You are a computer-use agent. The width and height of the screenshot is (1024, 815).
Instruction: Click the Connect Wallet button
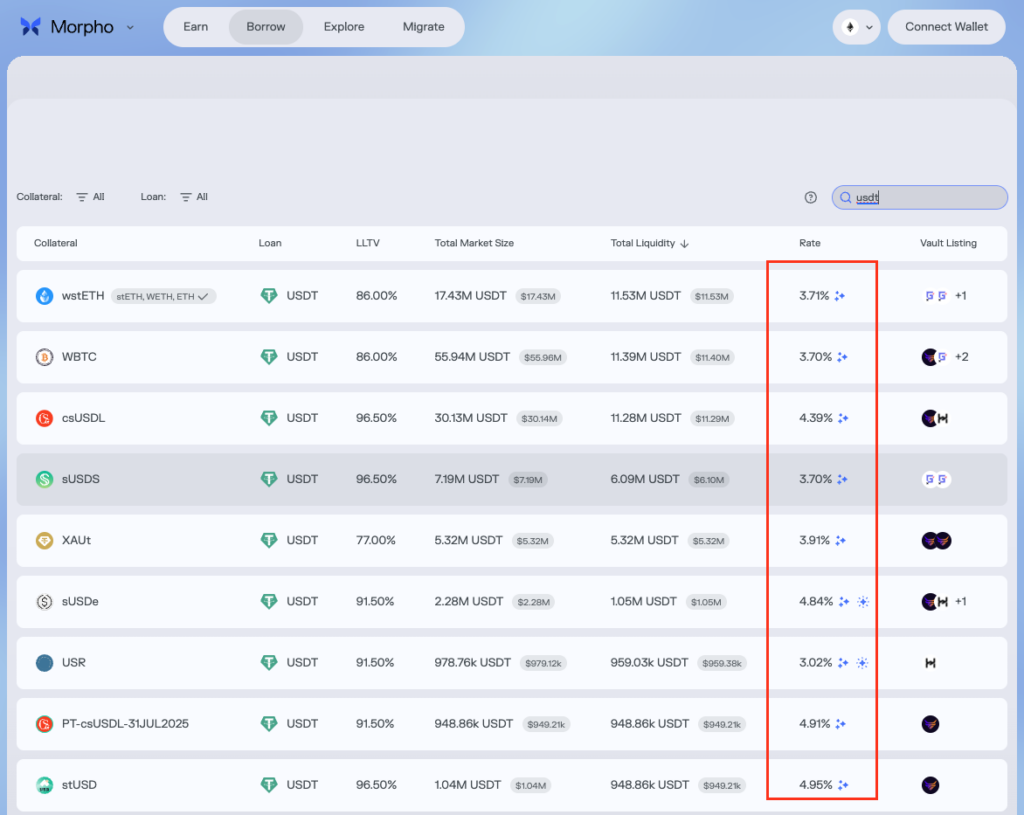tap(946, 27)
